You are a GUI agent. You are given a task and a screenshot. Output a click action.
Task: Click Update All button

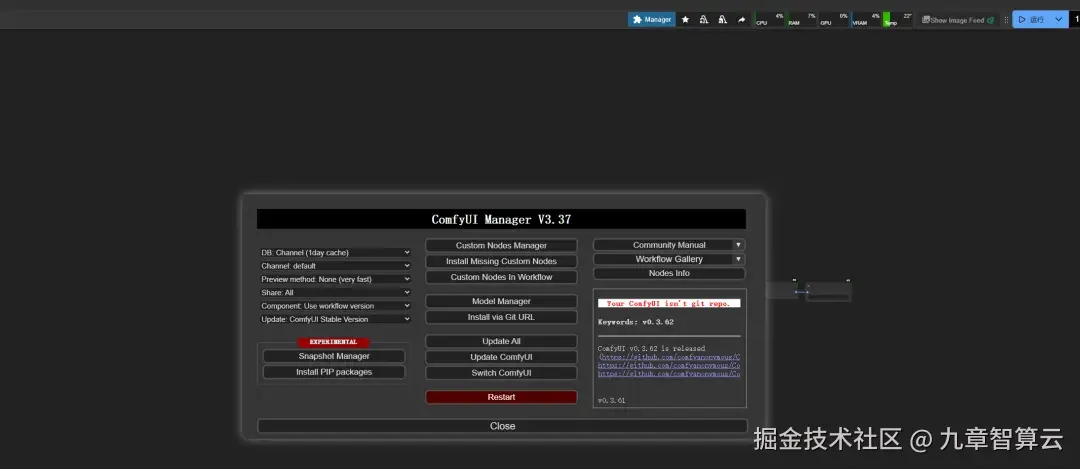(x=501, y=341)
